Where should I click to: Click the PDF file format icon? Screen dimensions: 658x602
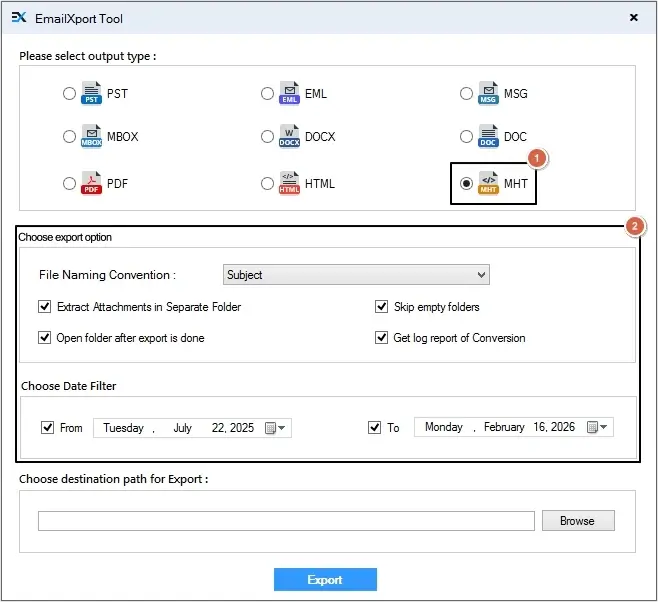point(91,183)
